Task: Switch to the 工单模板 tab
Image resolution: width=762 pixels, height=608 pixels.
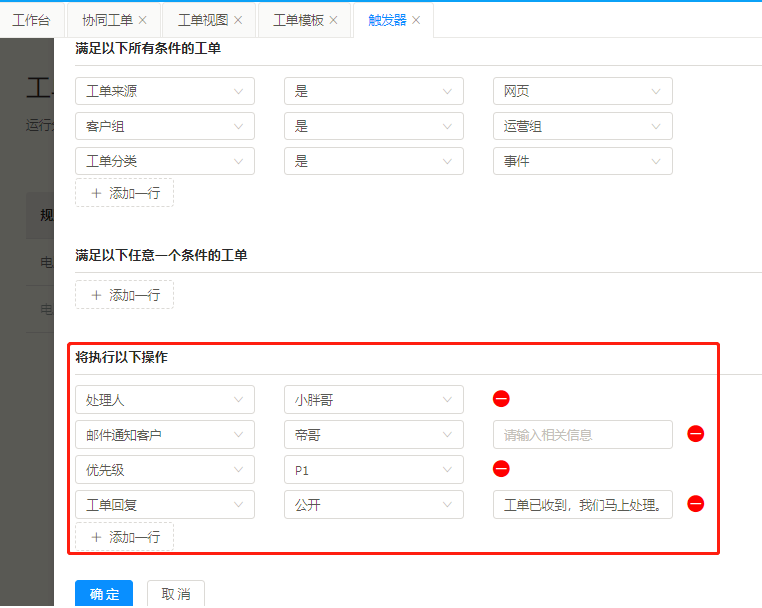Action: [298, 20]
